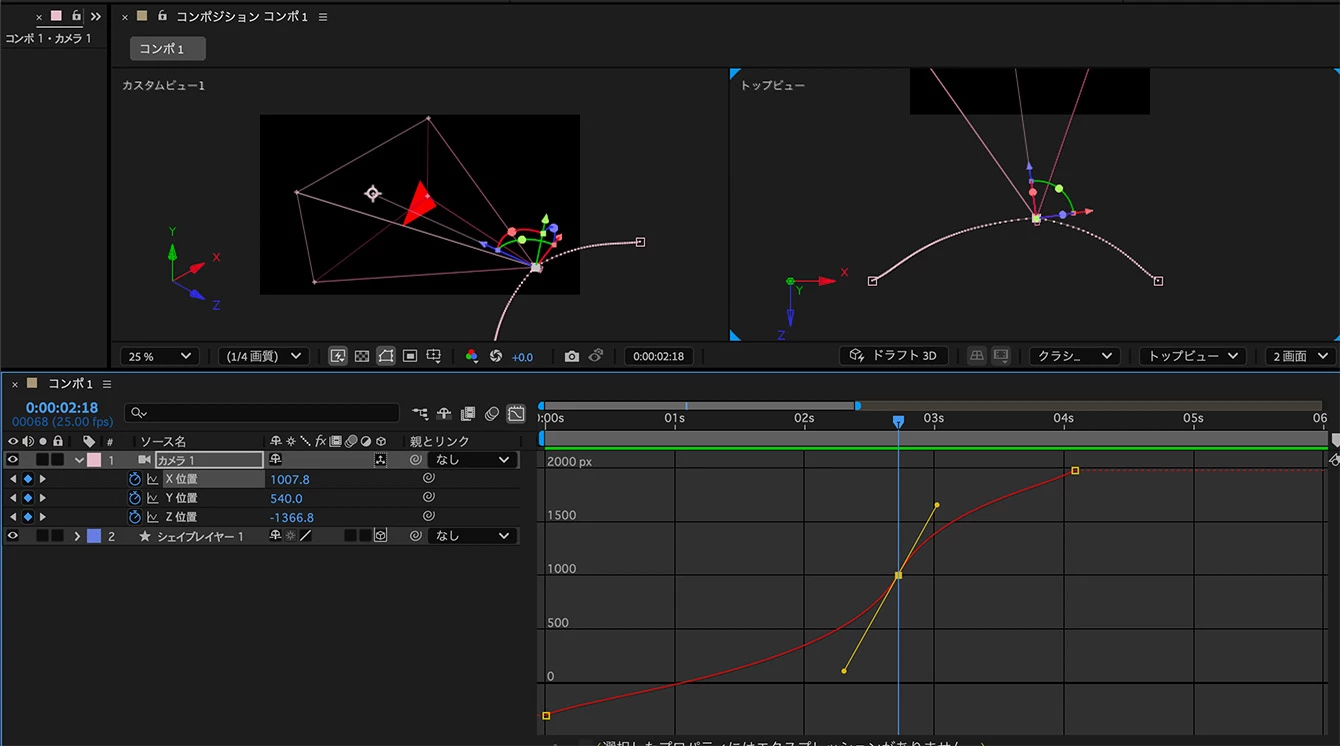Toggle the transparency grid icon
Viewport: 1340px width, 746px height.
click(x=362, y=356)
